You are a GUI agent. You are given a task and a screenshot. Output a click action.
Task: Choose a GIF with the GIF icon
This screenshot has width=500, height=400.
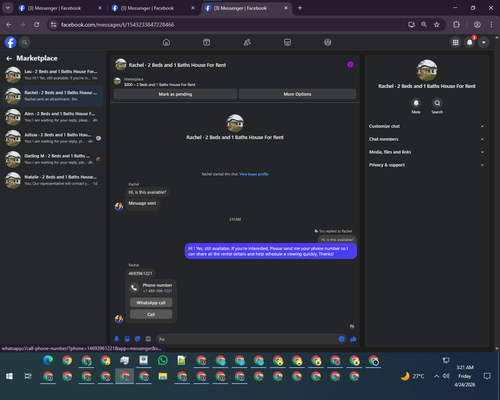pyautogui.click(x=148, y=339)
